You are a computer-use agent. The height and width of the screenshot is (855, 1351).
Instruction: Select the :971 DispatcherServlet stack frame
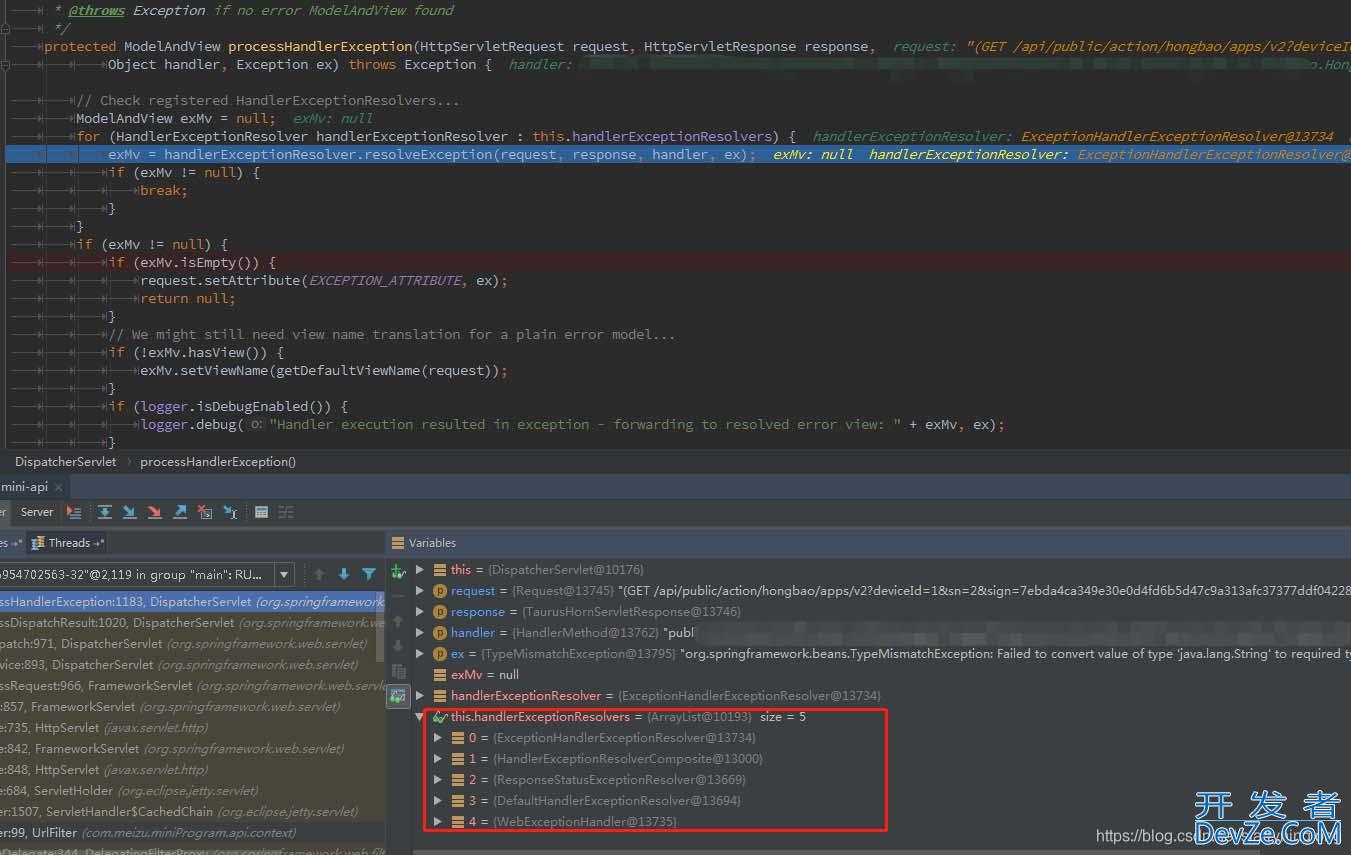(x=192, y=644)
